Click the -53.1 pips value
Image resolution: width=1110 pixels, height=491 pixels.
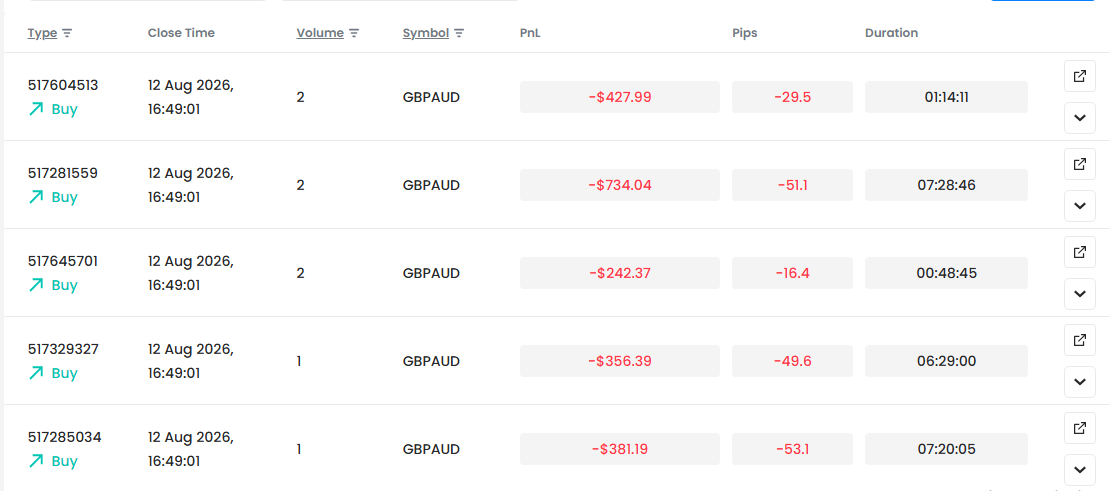793,449
